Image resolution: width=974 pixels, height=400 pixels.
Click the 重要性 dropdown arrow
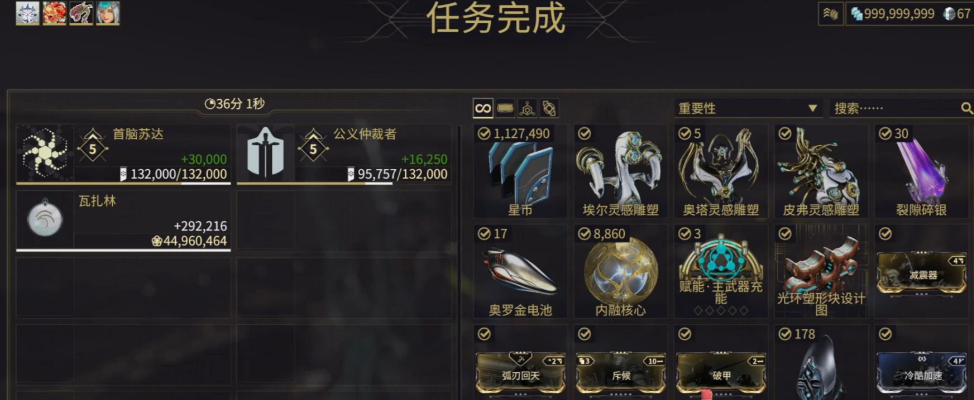tap(812, 109)
